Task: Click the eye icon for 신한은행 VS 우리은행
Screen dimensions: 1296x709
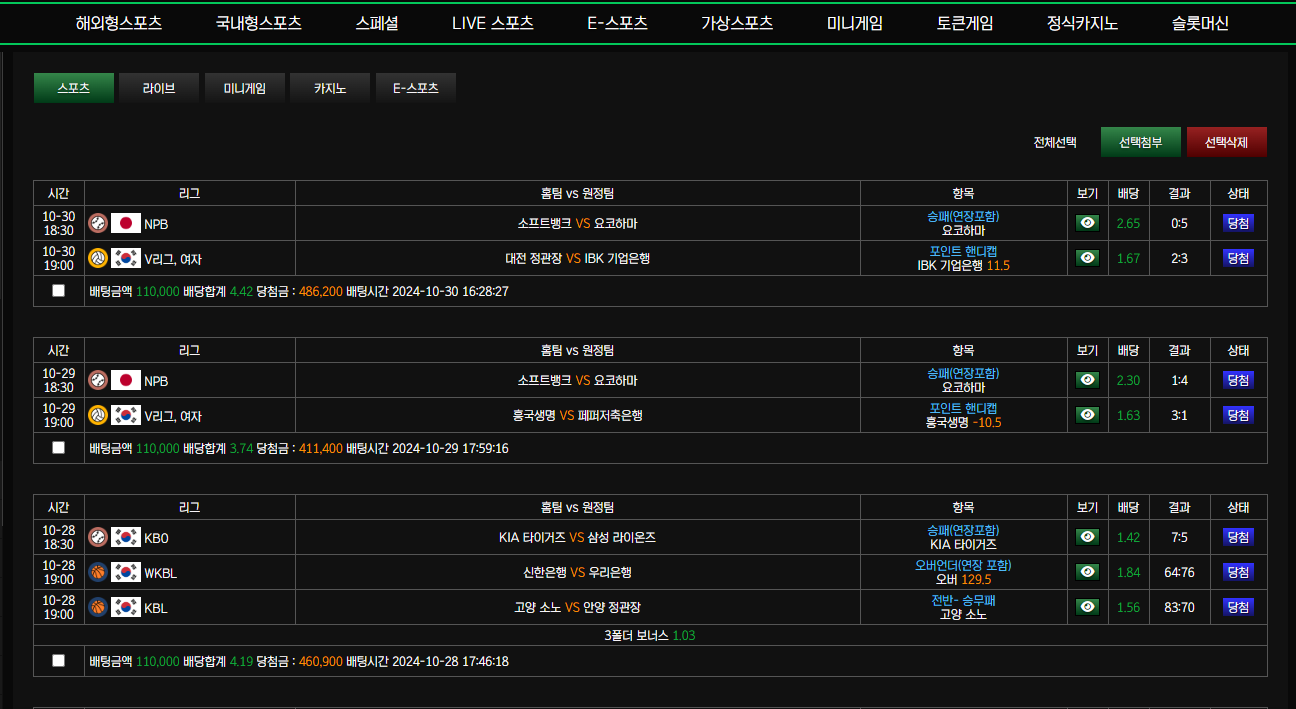Action: pos(1087,572)
